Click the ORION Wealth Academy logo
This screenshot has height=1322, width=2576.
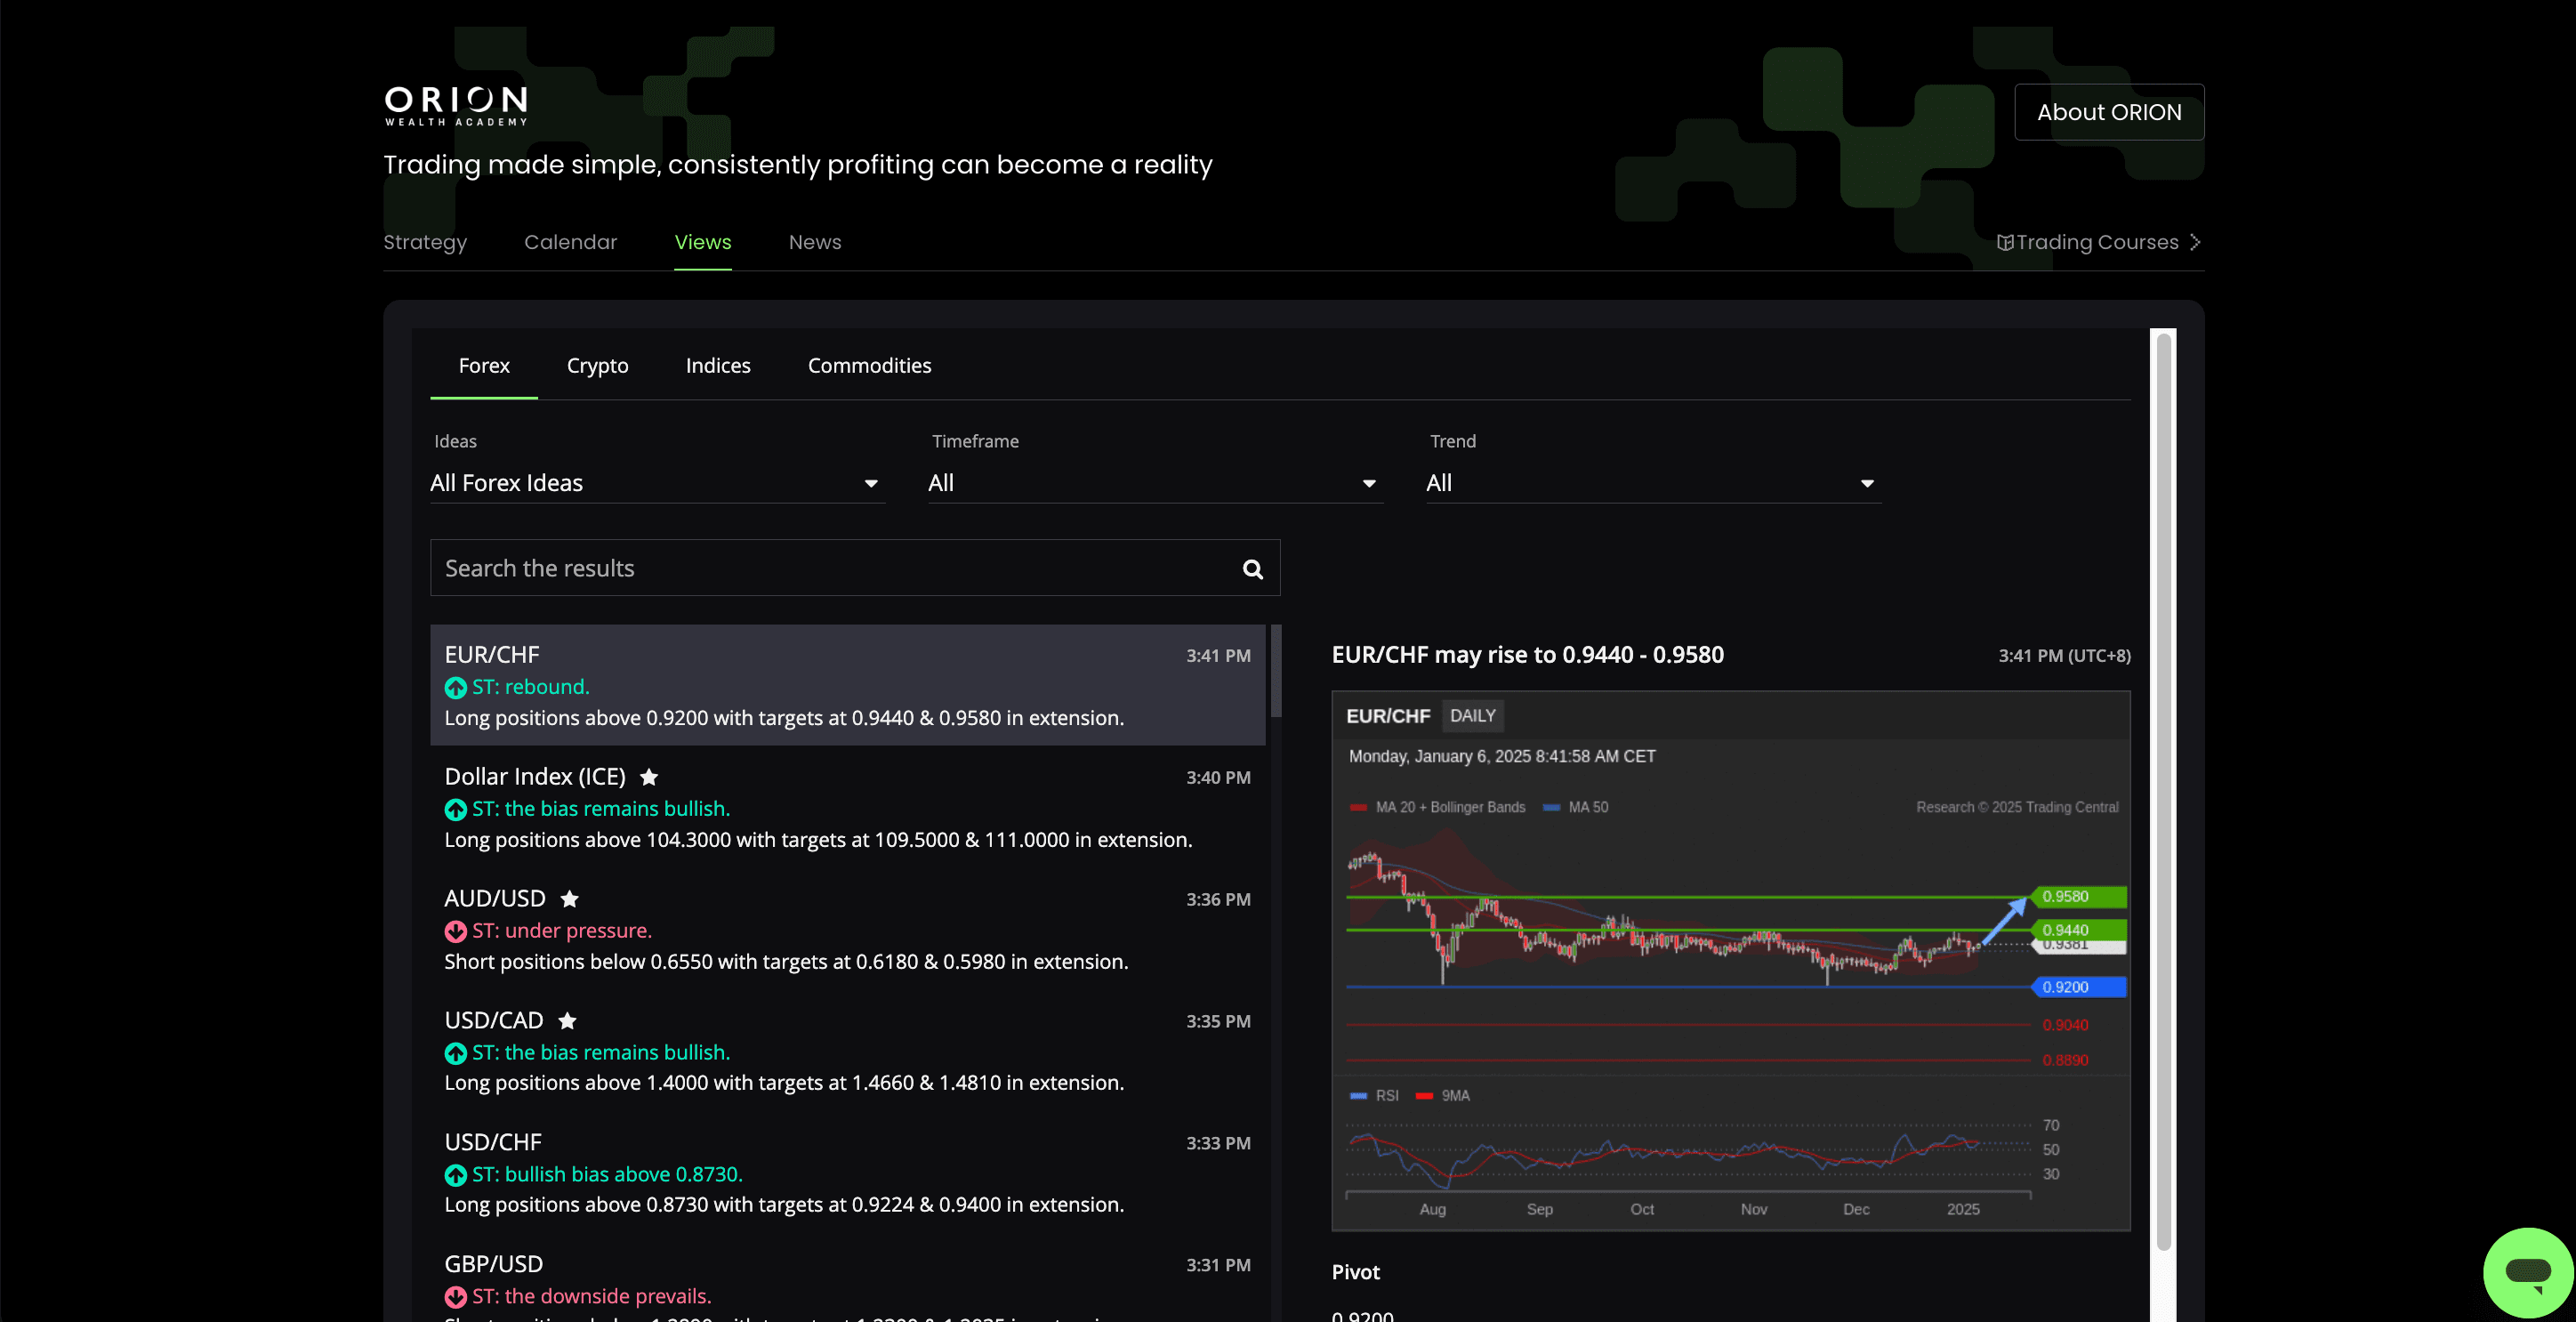pyautogui.click(x=456, y=106)
